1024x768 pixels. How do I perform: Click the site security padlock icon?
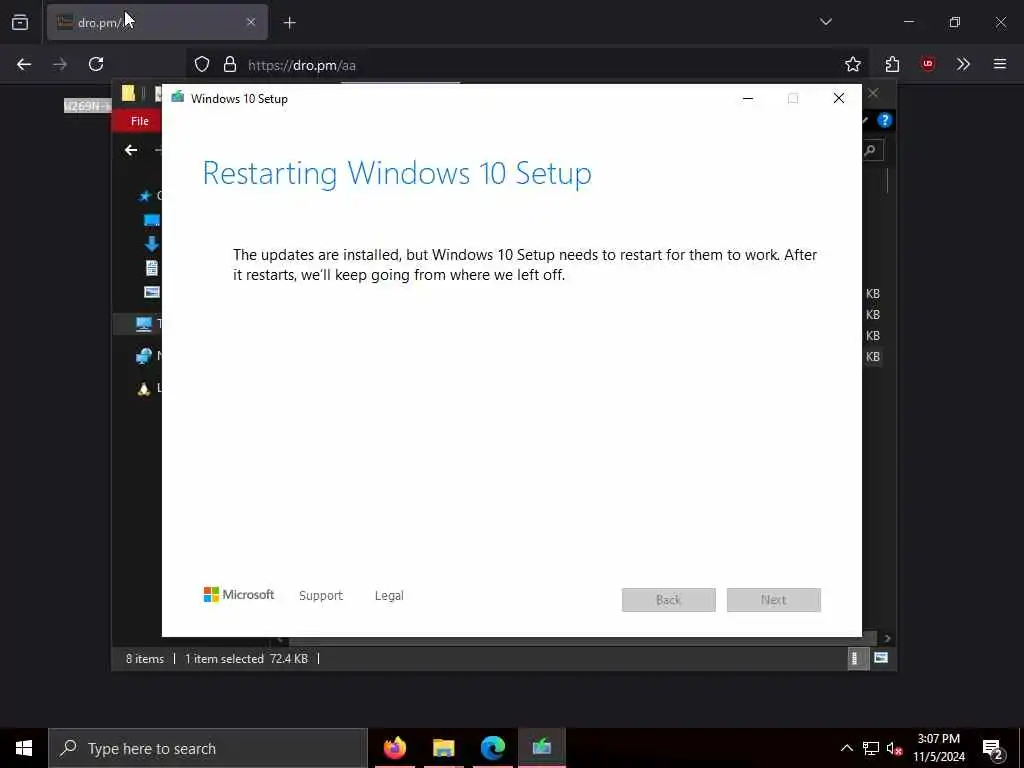pos(229,64)
